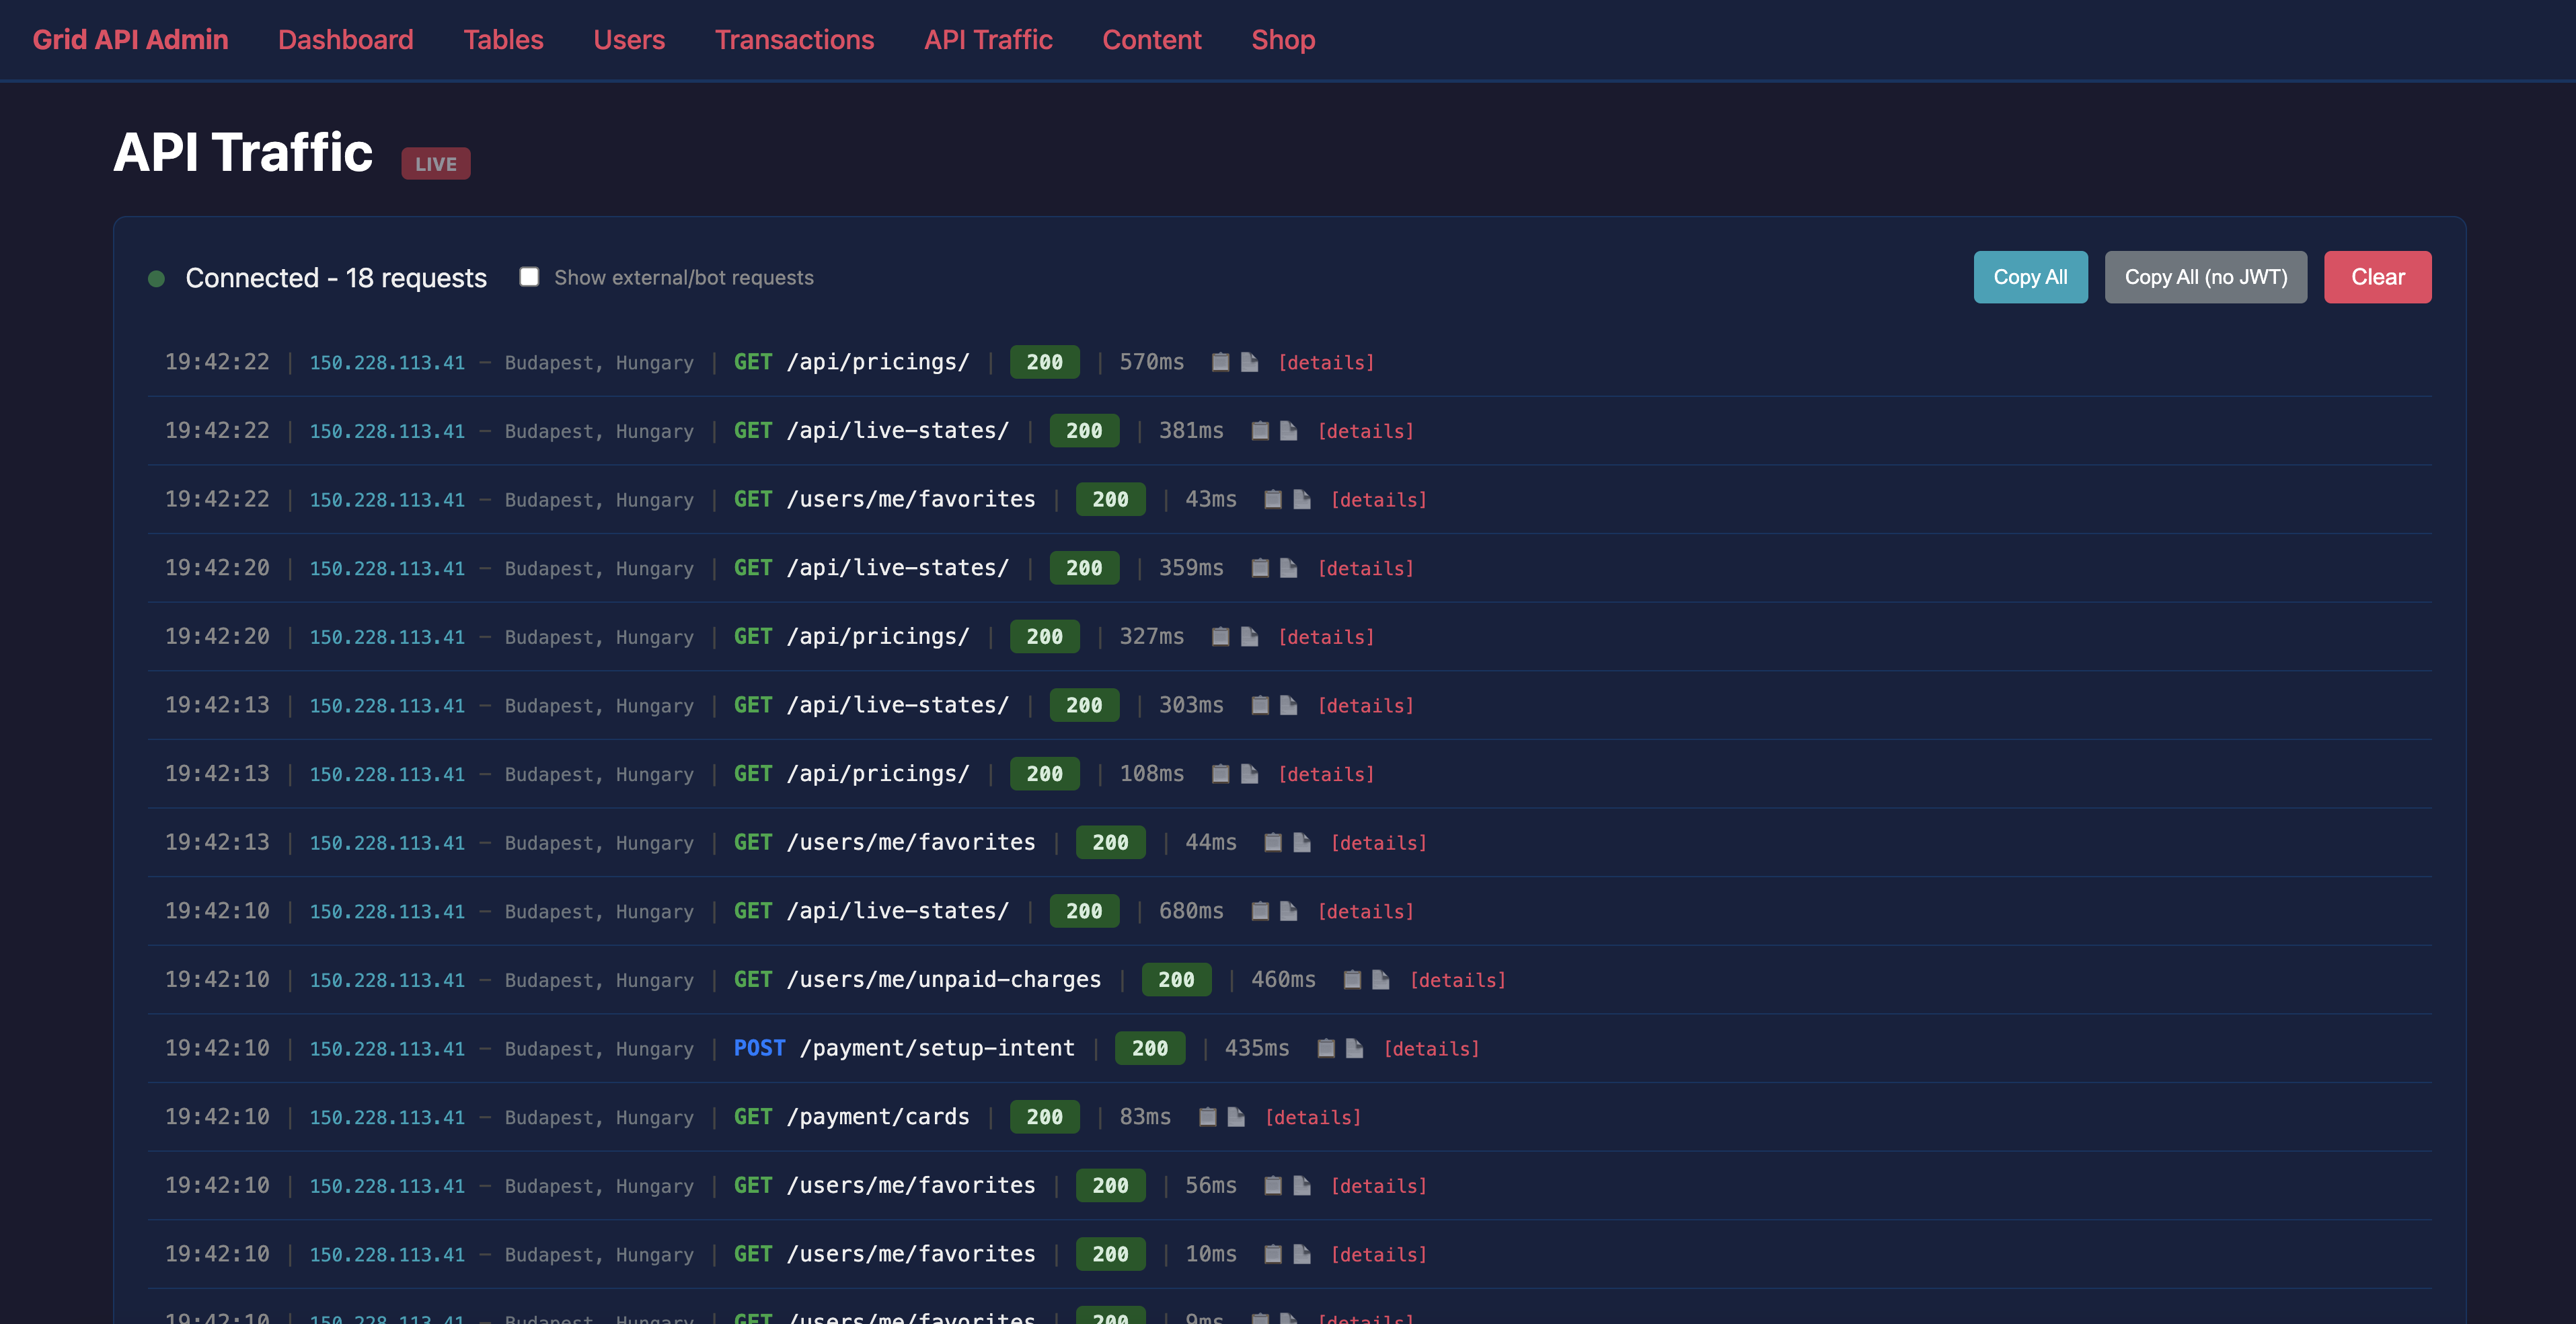The image size is (2576, 1324).
Task: Open details for 381ms live-states request
Action: pyautogui.click(x=1366, y=431)
